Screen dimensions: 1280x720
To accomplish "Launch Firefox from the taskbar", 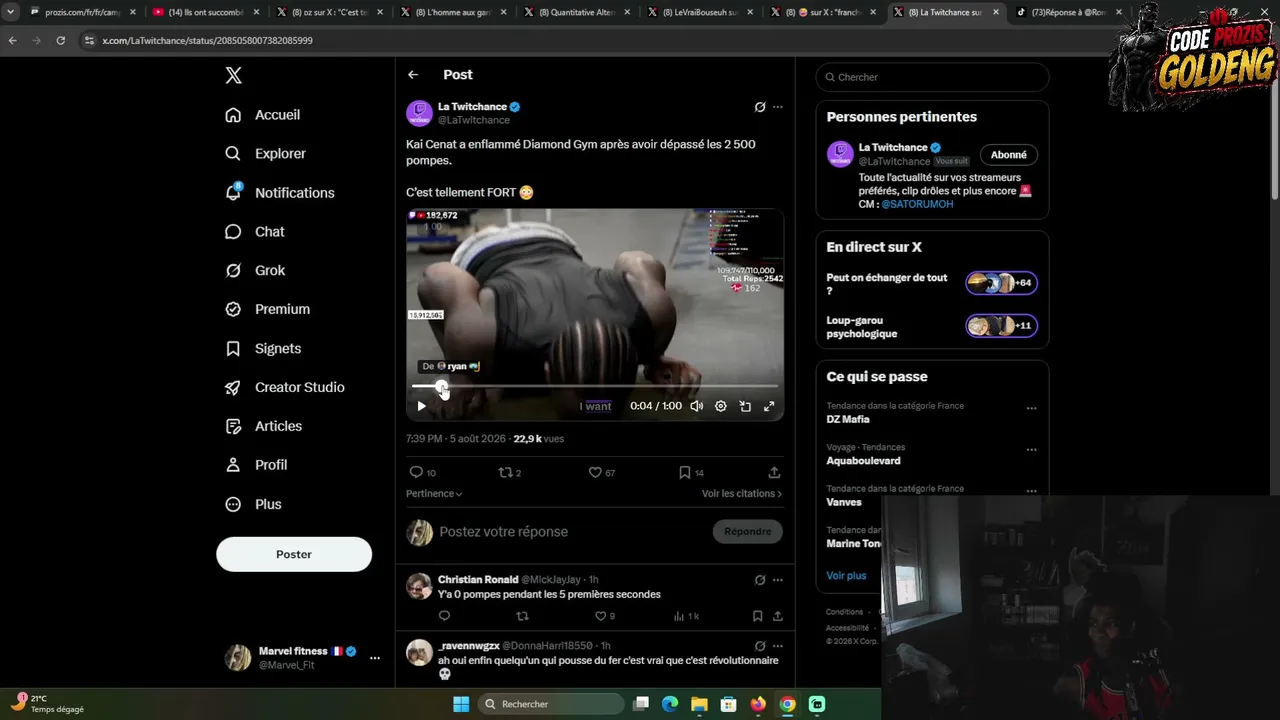I will tap(758, 704).
